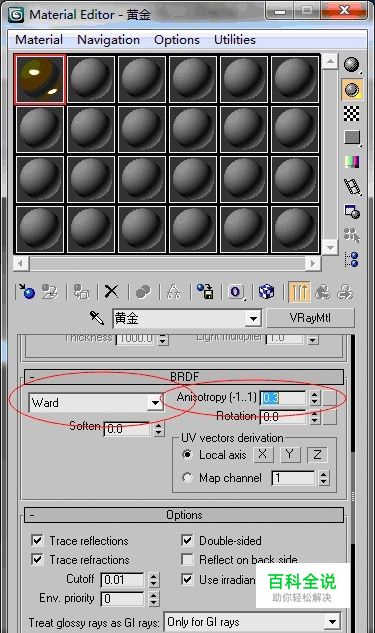Toggle the Use irradiance map checkbox
375x633 pixels.
187,580
